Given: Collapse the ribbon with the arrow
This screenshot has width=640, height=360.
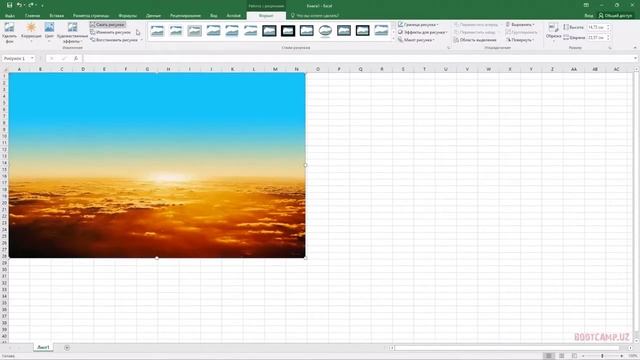Looking at the screenshot, I should click(635, 48).
